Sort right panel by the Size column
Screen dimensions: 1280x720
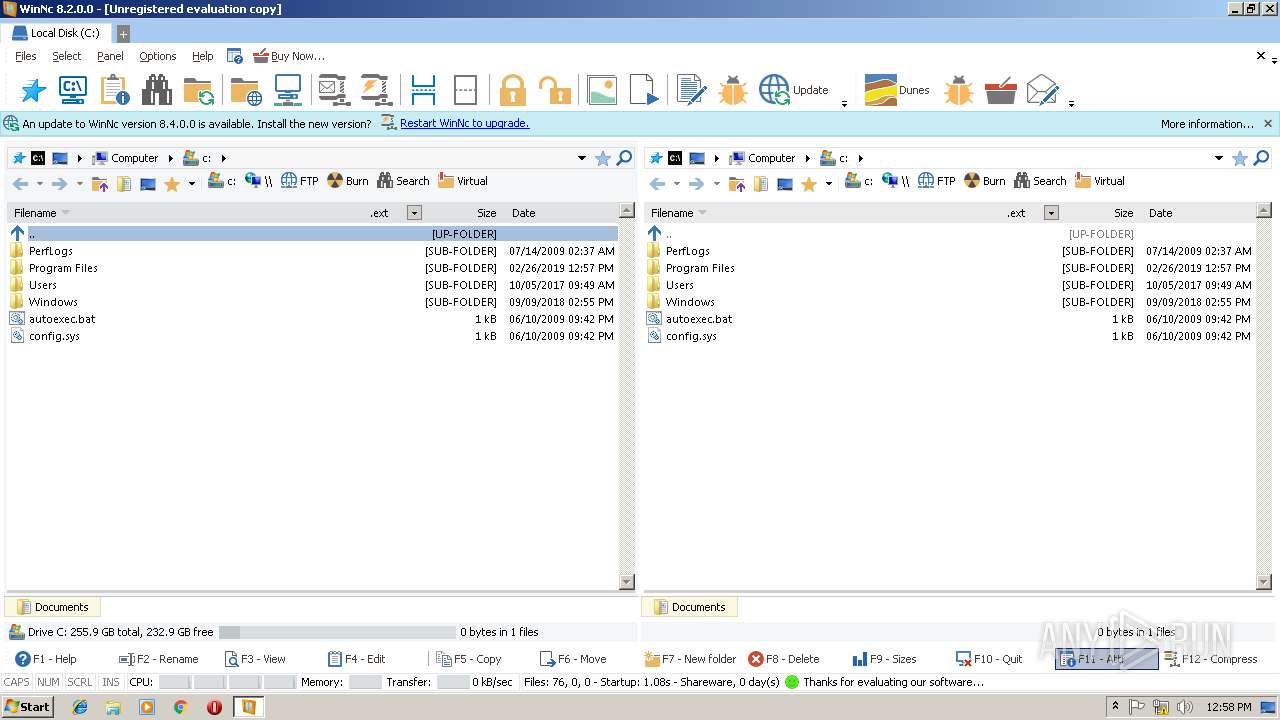coord(1124,213)
